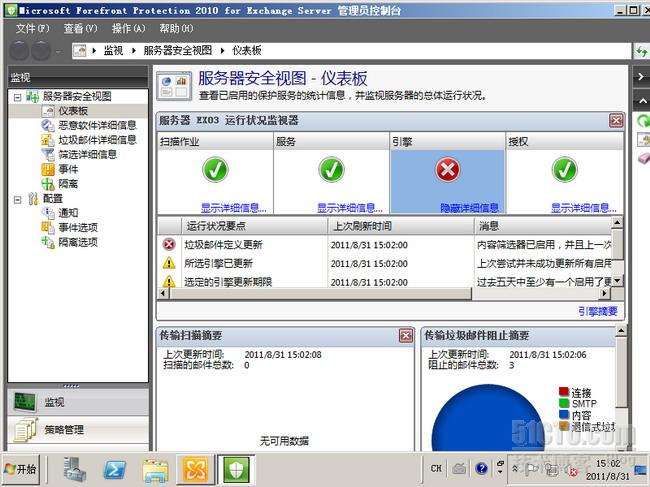Click the 配置 tools icon
Screen dimensions: 650x487
(33, 199)
